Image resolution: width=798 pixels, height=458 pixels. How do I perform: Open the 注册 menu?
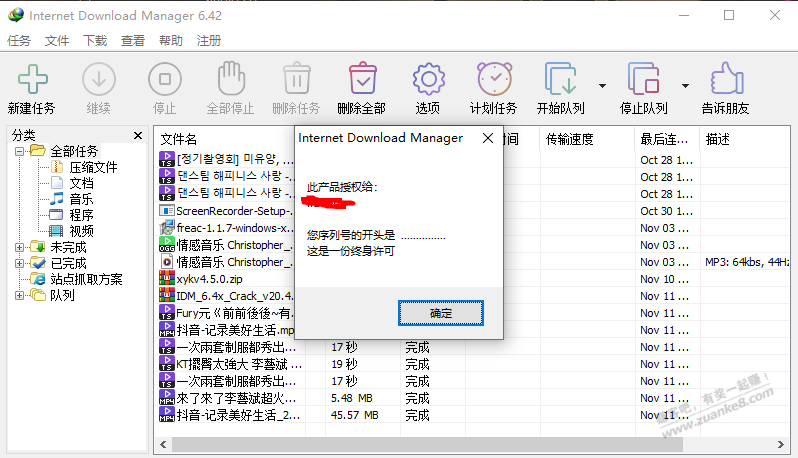[x=209, y=41]
